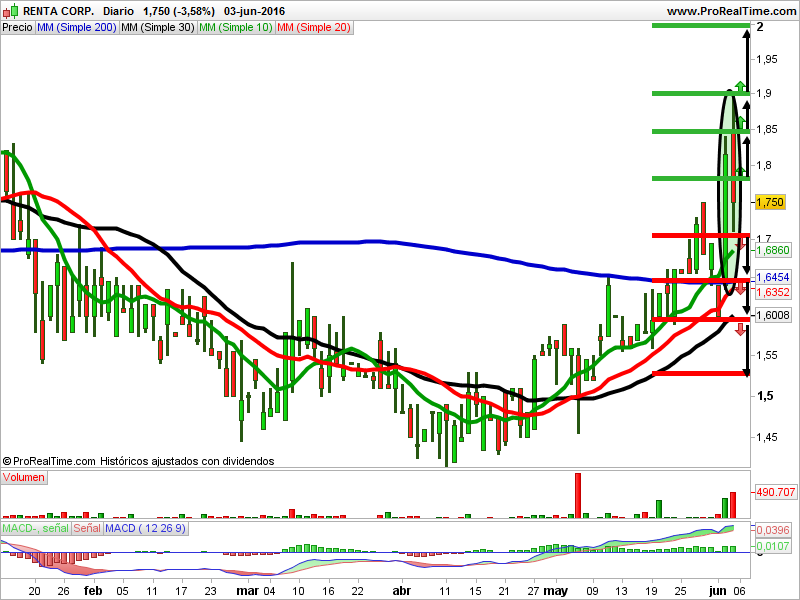Click the price axis label 1,55
The width and height of the screenshot is (800, 600).
(x=767, y=355)
